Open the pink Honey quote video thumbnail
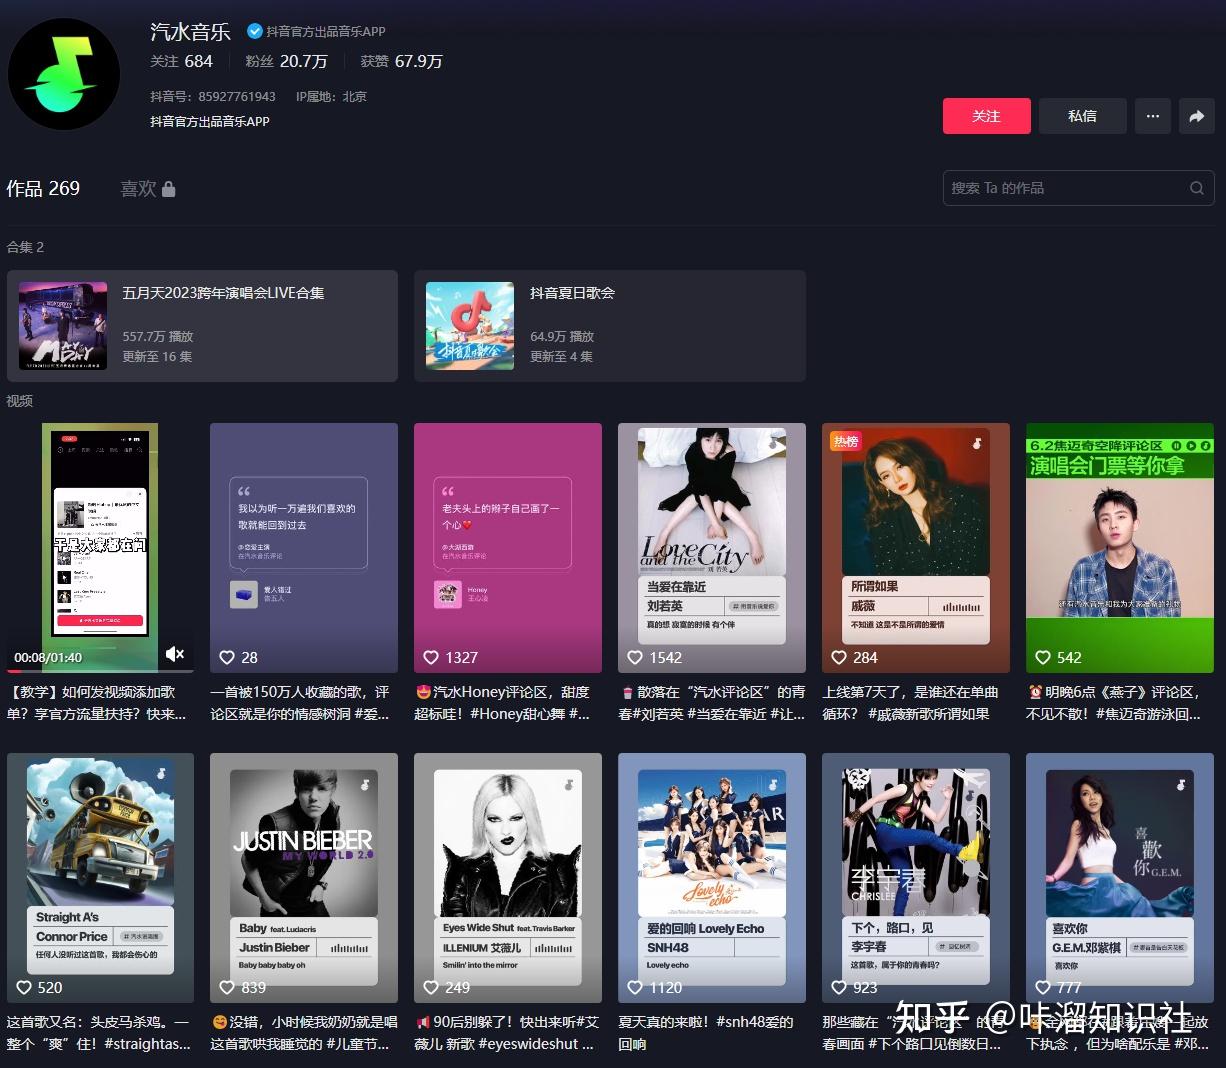Screen dimensions: 1226x1068 tap(508, 547)
